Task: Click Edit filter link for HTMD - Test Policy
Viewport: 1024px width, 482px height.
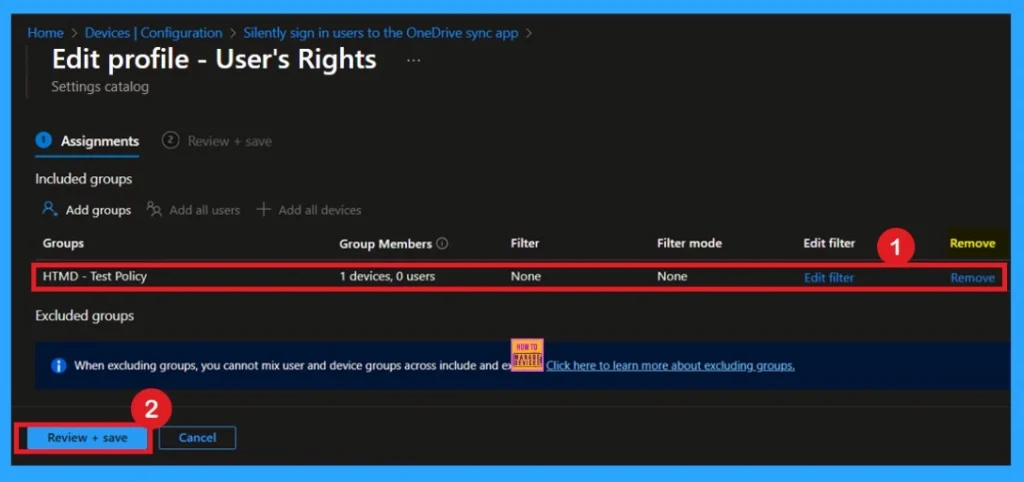Action: pyautogui.click(x=829, y=278)
